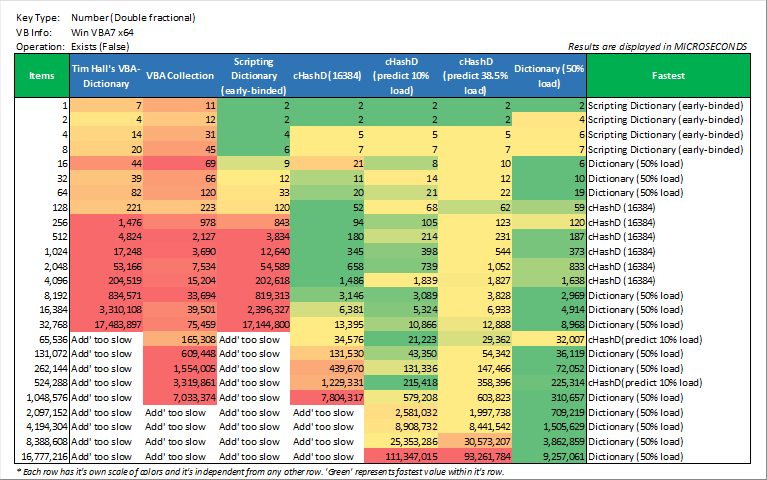Select the 'Win VBA7 x64' info cell

pos(104,32)
